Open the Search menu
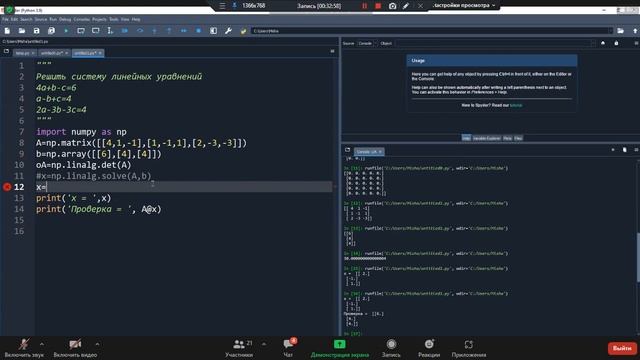This screenshot has height=360, width=640. click(26, 19)
